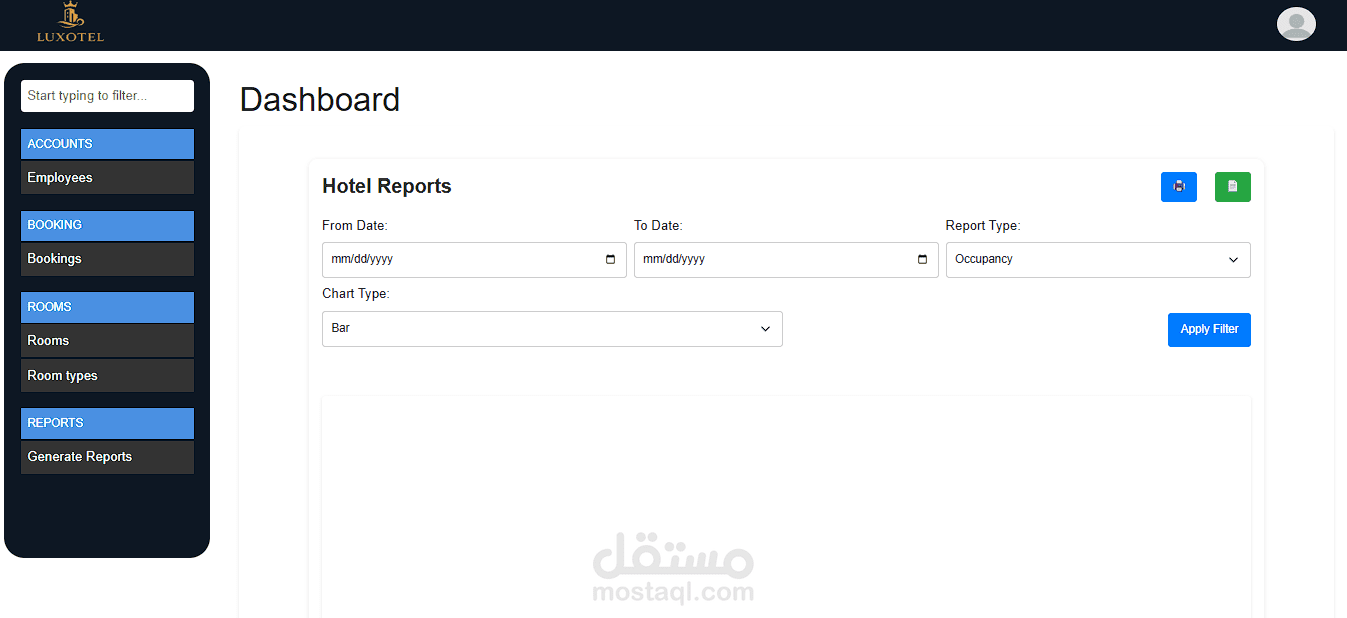Select the ROOMS section header
This screenshot has width=1347, height=618.
(x=107, y=307)
